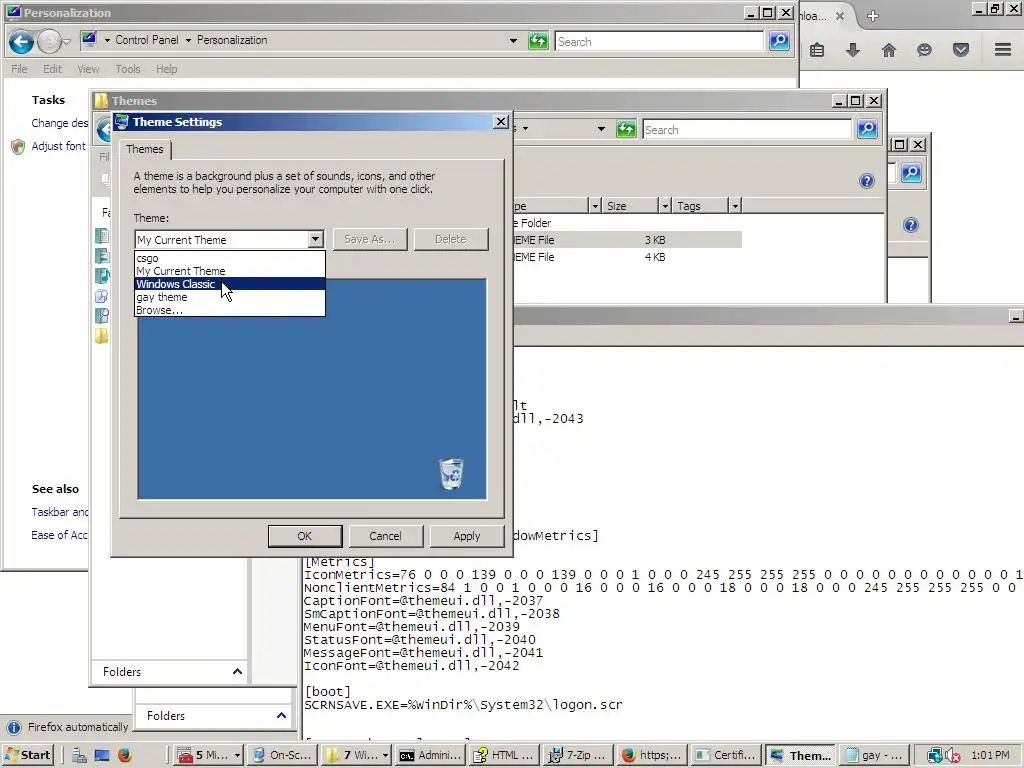Click the Themes tab in Theme Settings

click(145, 150)
